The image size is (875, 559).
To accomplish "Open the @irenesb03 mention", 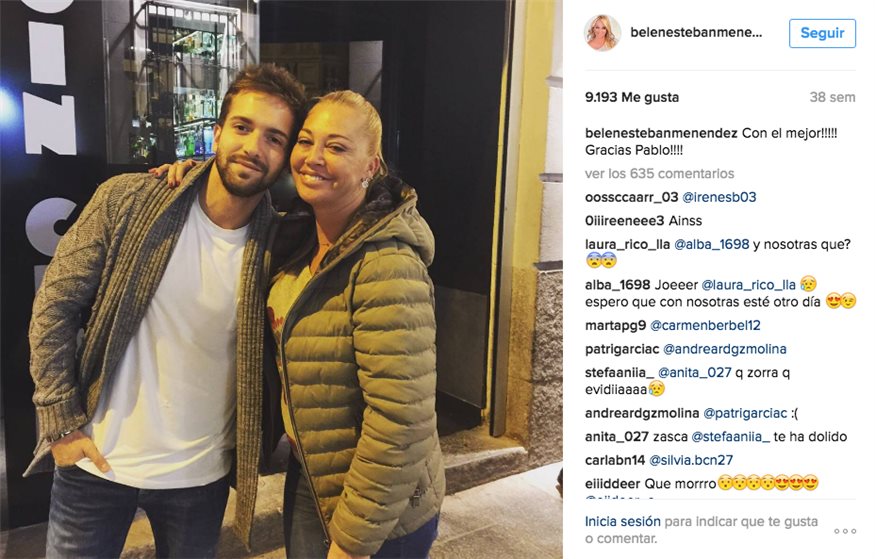I will (x=719, y=197).
